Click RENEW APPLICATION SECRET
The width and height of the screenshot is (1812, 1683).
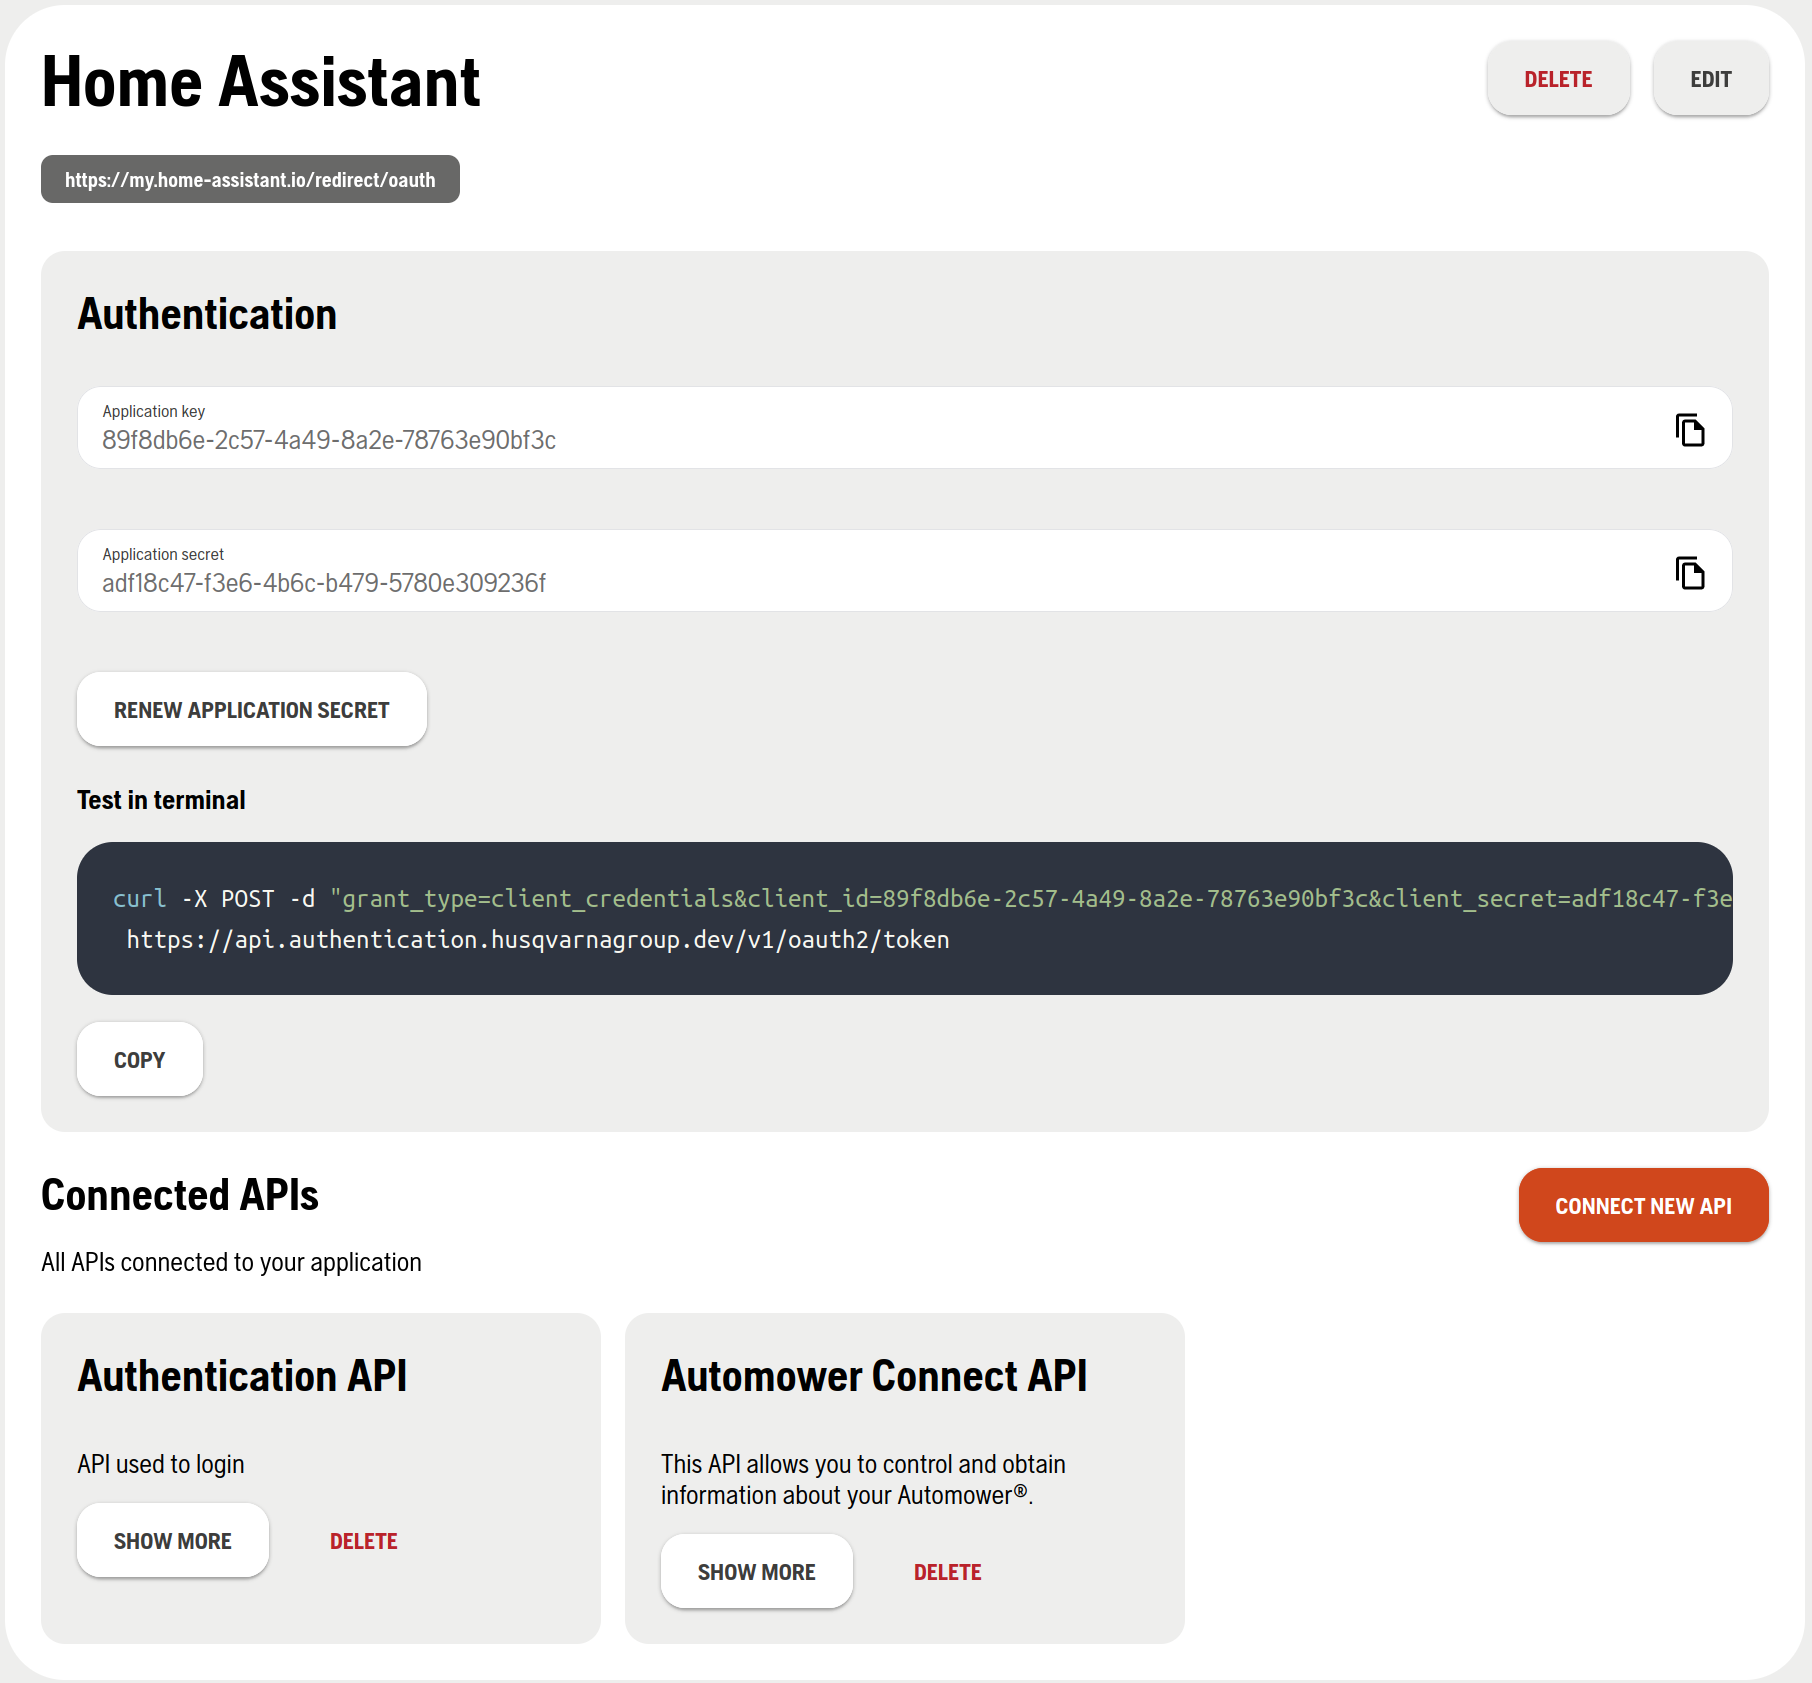click(251, 709)
